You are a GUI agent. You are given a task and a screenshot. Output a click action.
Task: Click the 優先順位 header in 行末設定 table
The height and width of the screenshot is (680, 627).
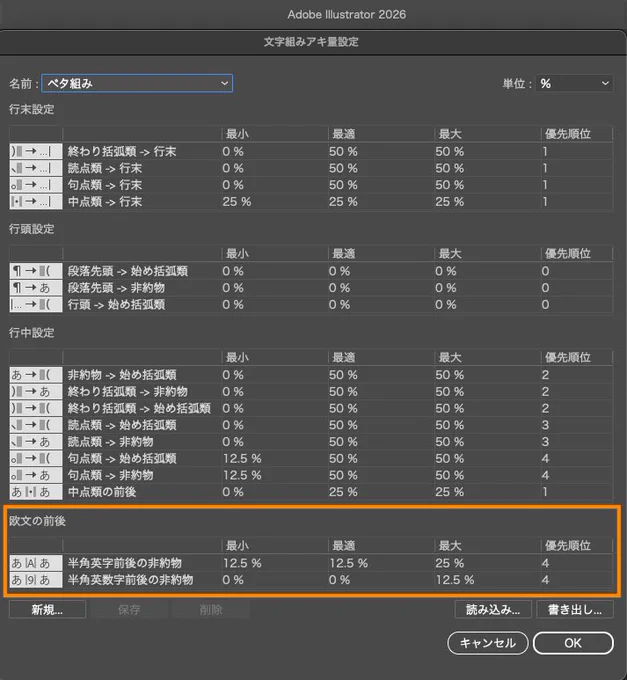(x=568, y=134)
